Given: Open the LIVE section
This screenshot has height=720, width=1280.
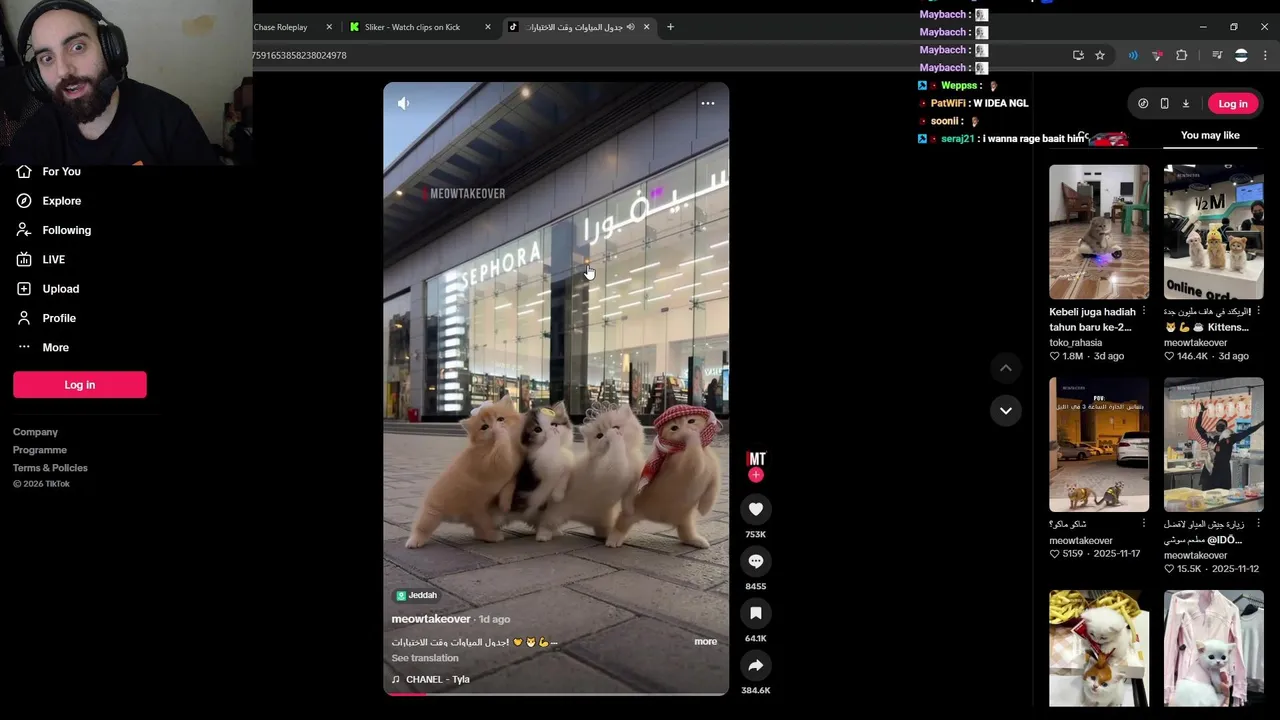Looking at the screenshot, I should (x=41, y=259).
